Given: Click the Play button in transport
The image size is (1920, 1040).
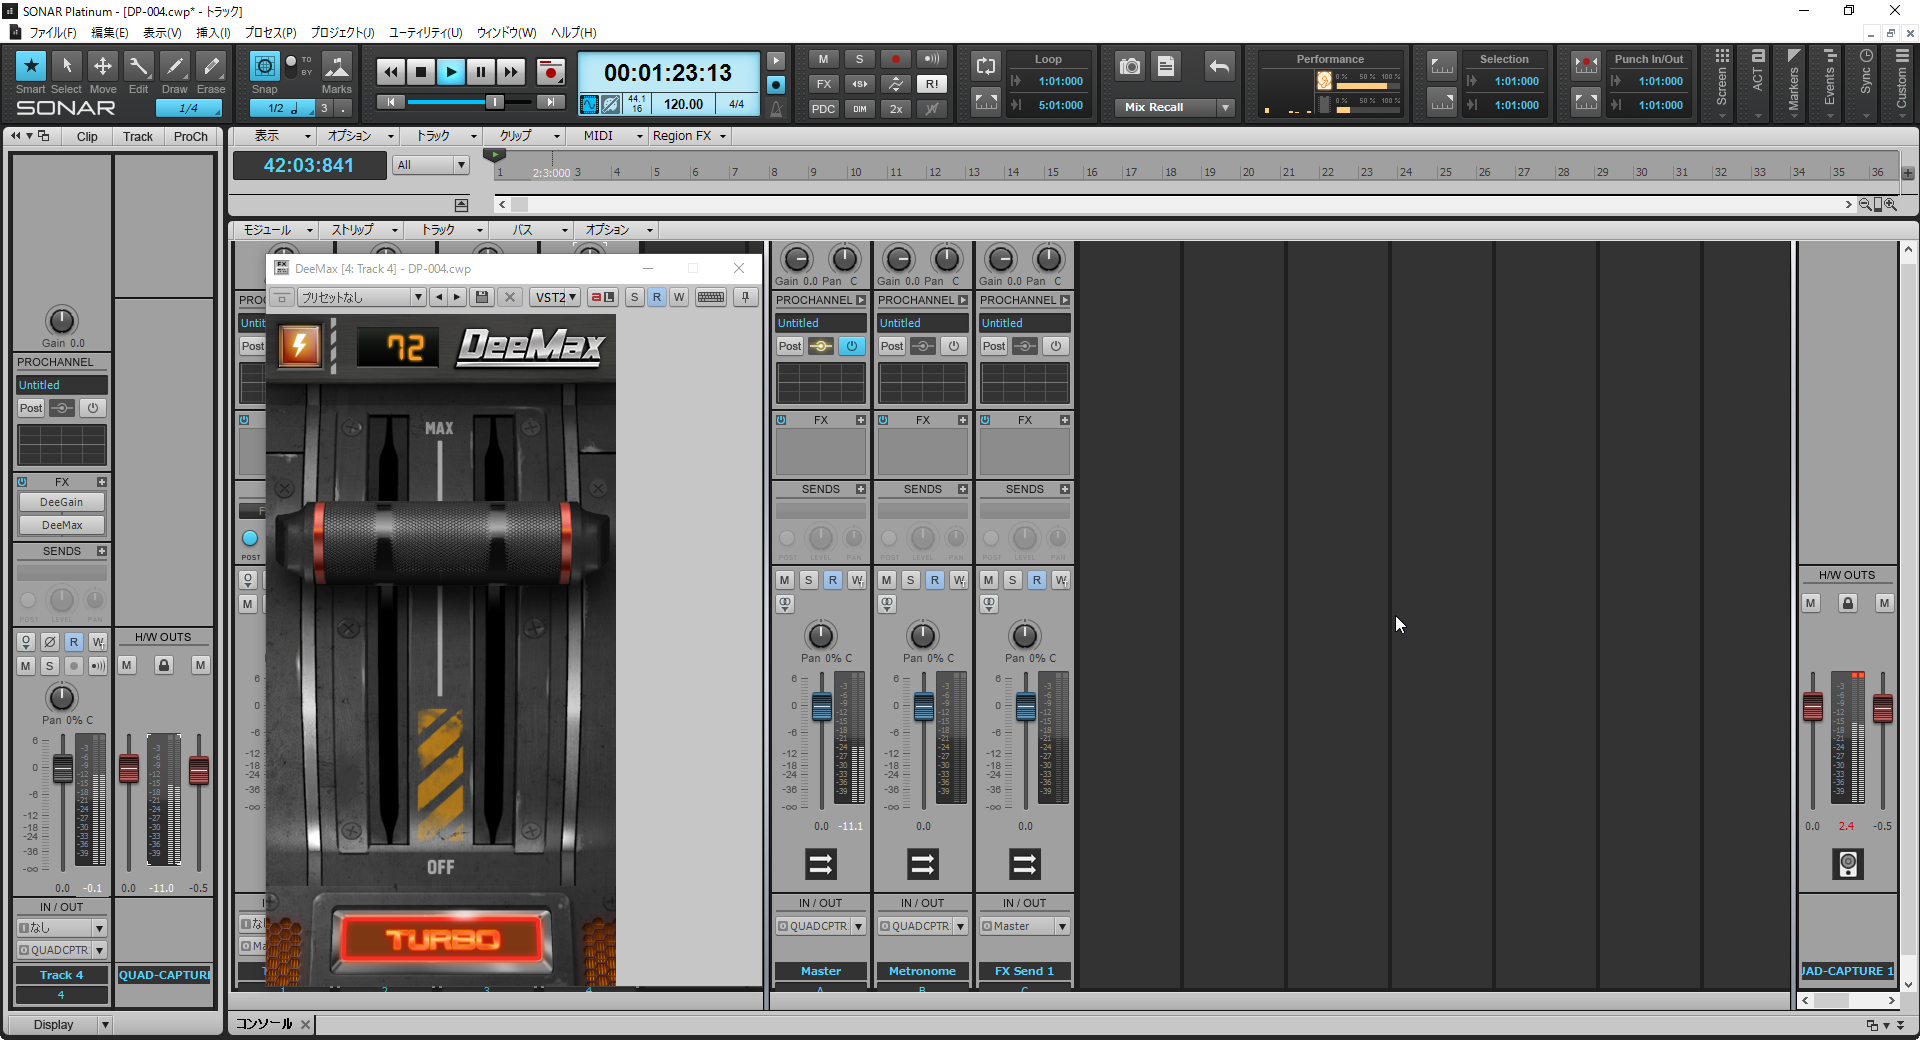Looking at the screenshot, I should [451, 72].
